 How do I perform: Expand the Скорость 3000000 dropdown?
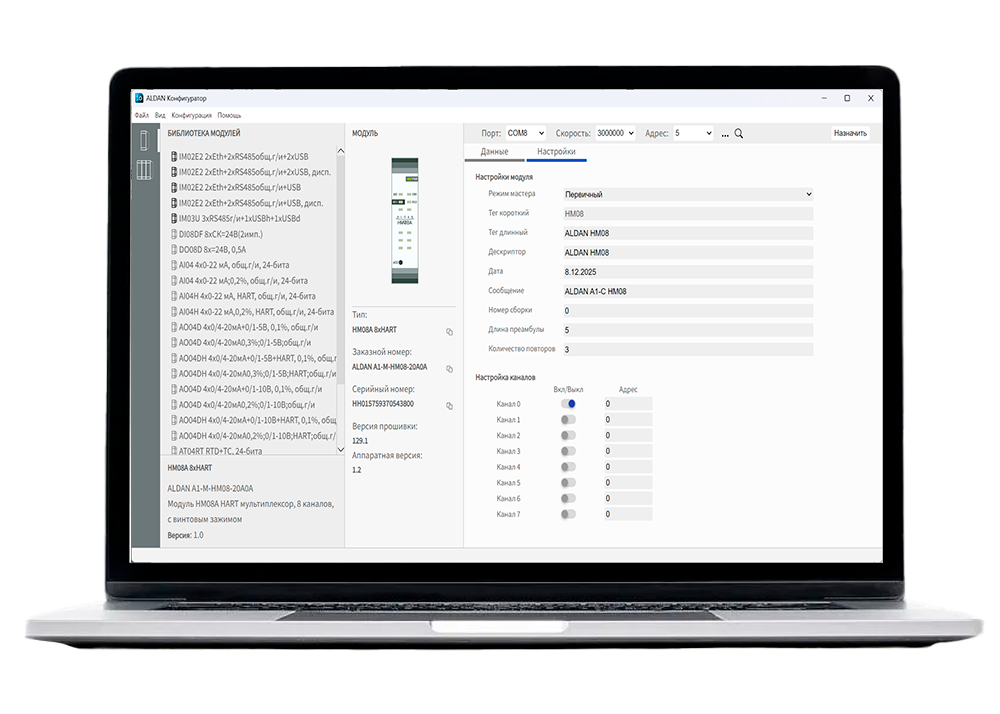tap(615, 133)
